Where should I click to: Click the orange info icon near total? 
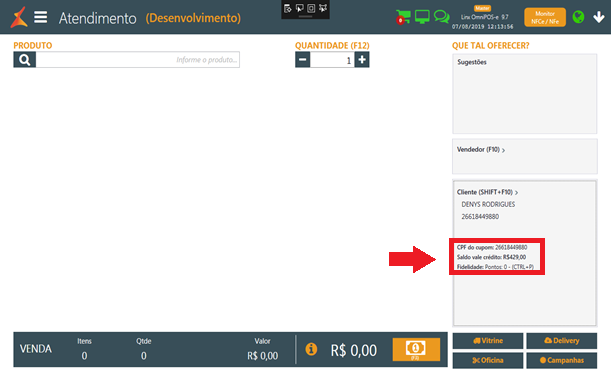[311, 349]
